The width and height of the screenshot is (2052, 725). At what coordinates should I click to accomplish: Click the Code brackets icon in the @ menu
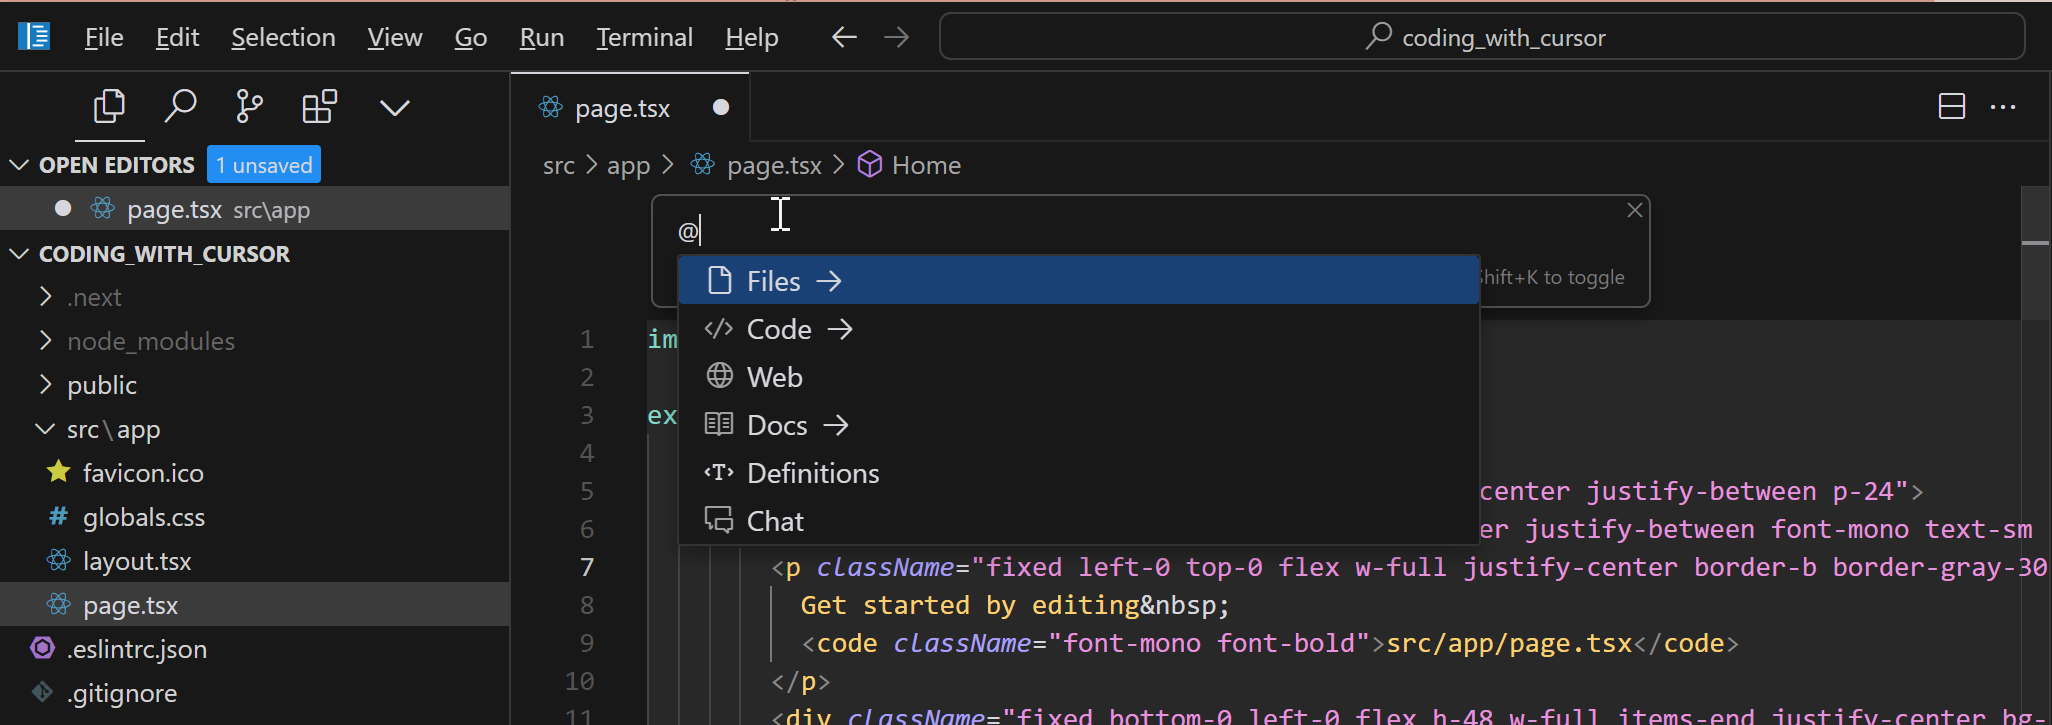point(719,328)
